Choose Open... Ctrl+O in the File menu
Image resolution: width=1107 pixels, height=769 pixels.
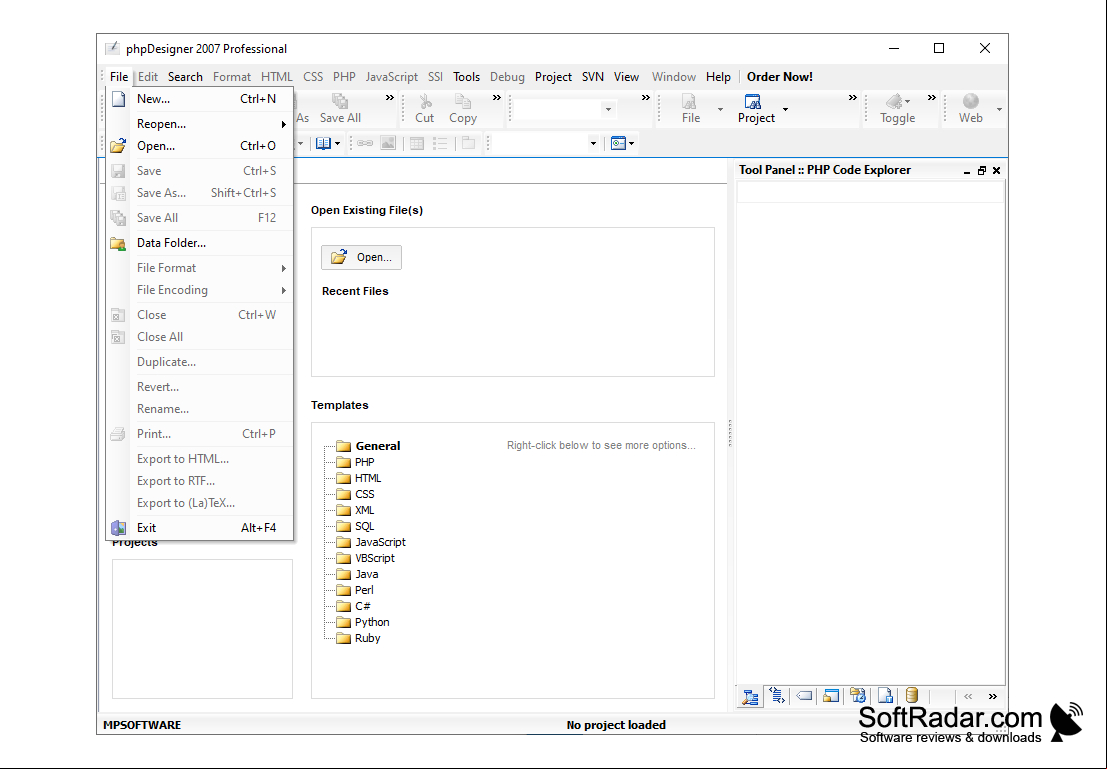(200, 145)
